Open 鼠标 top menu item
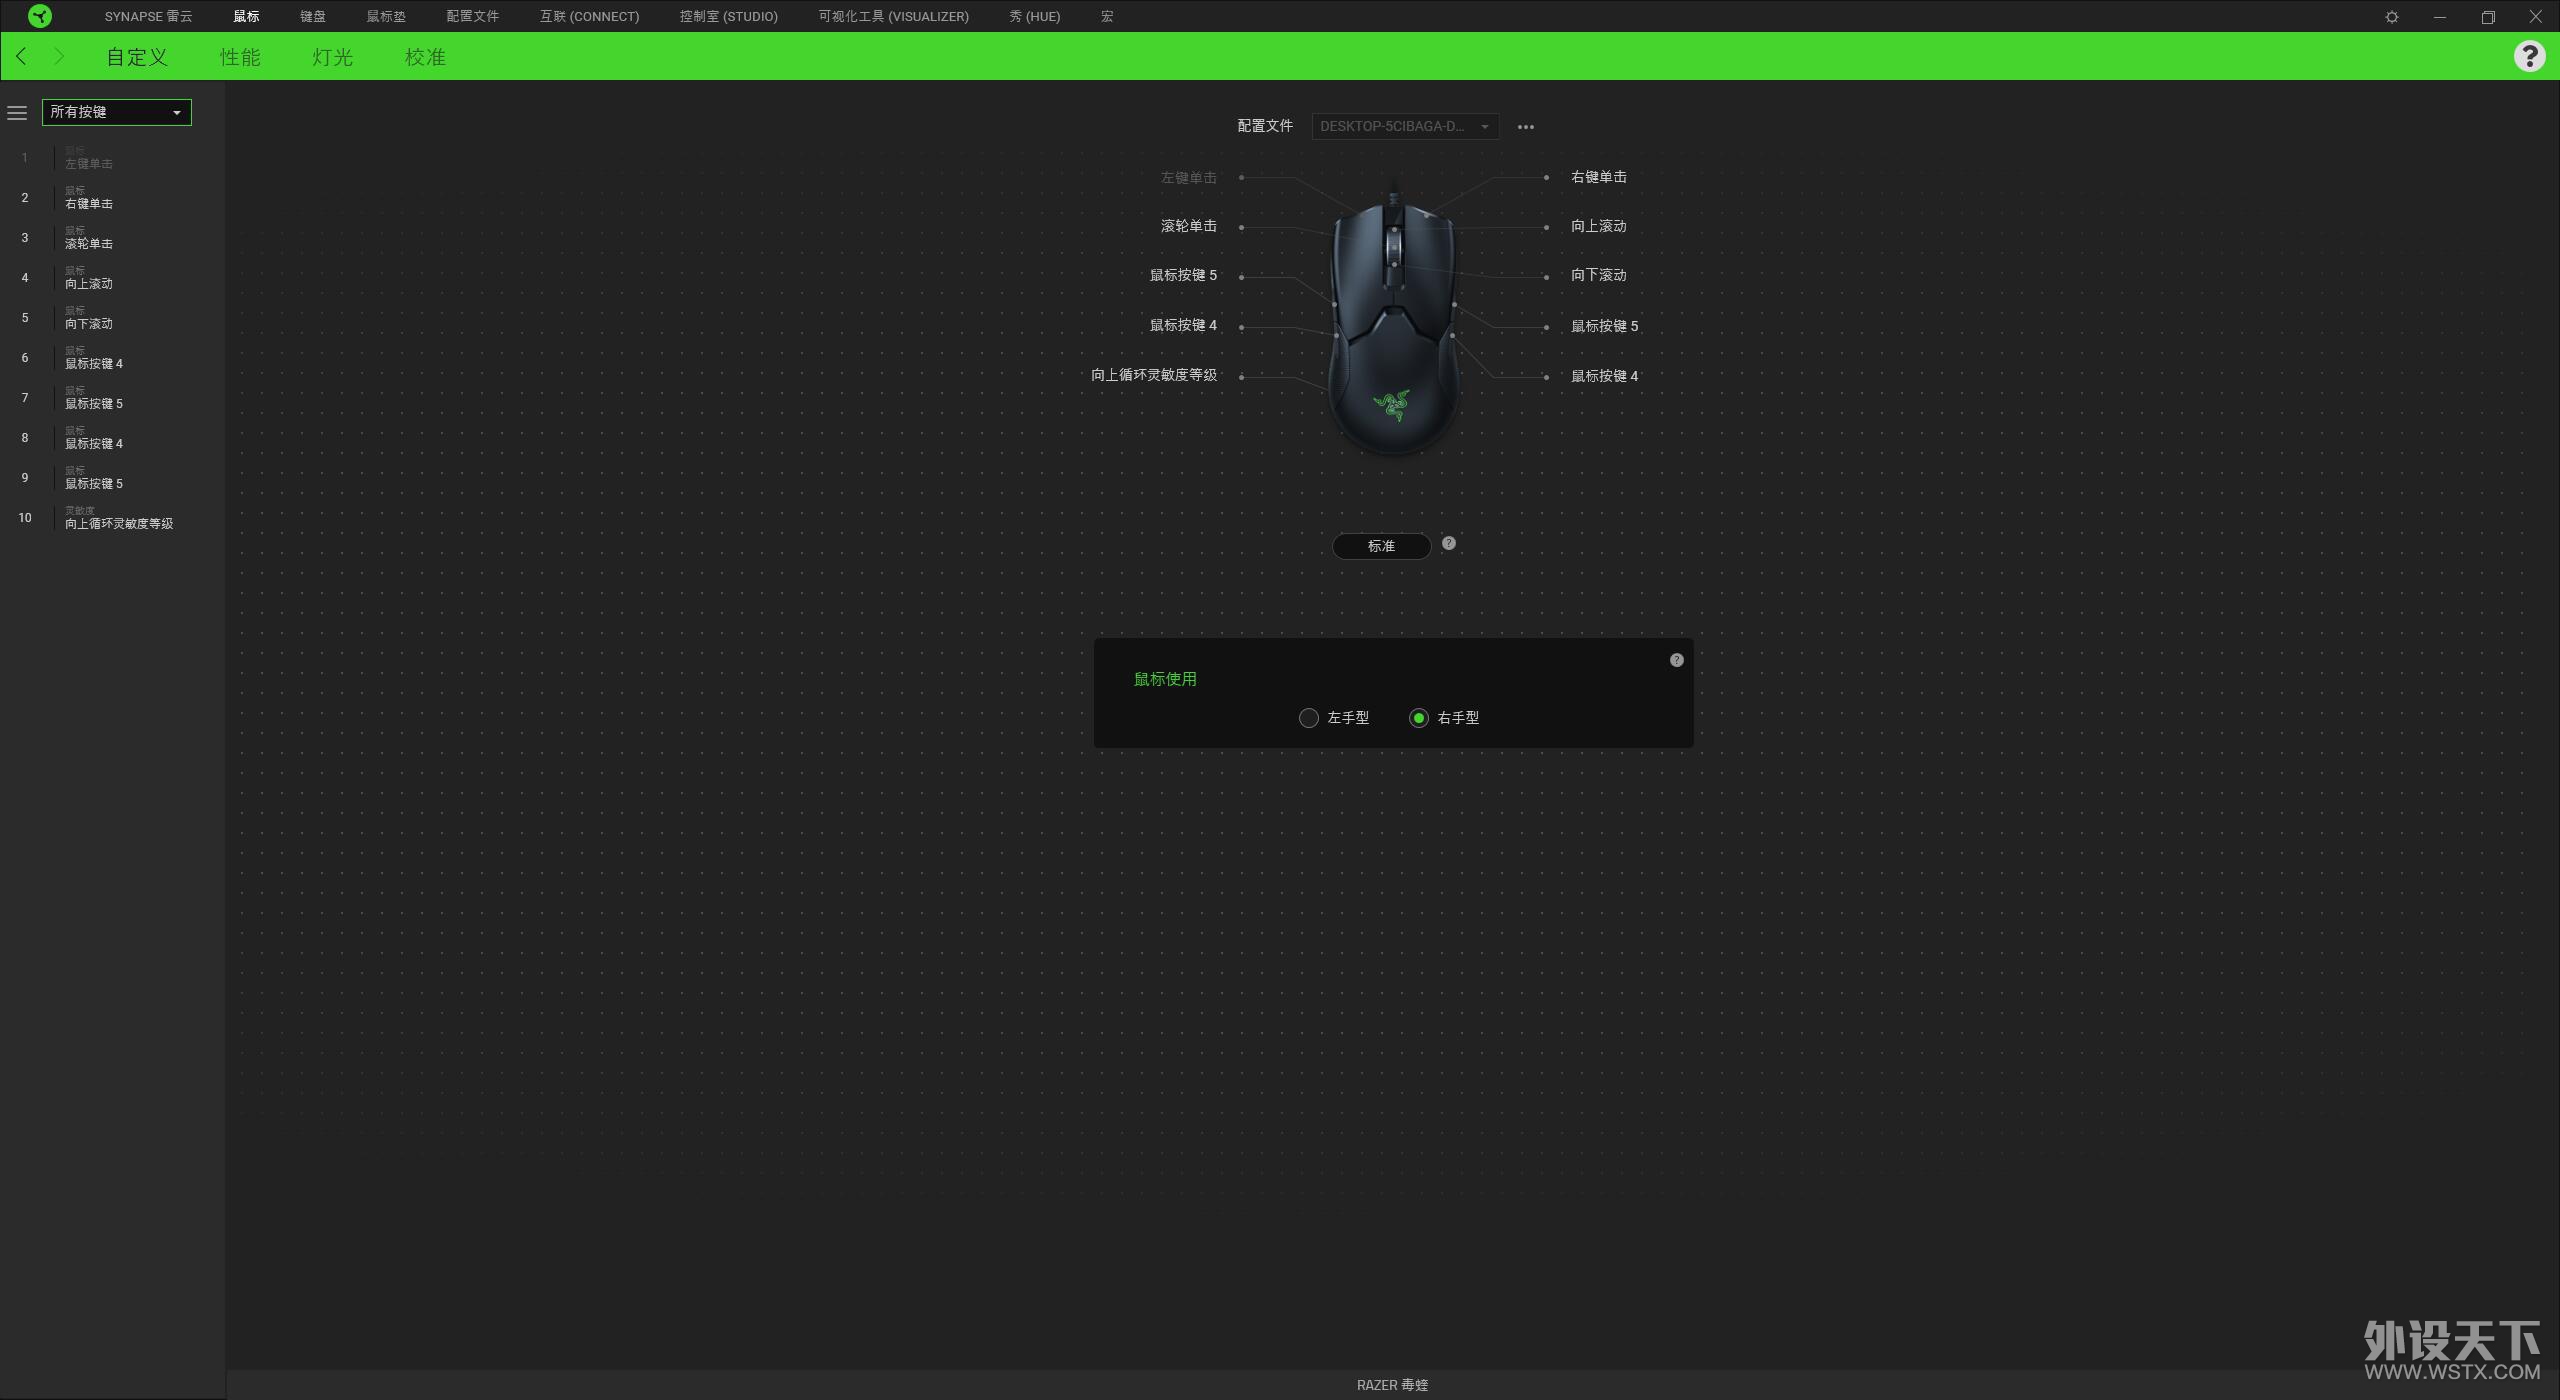This screenshot has height=1400, width=2560. 246,16
